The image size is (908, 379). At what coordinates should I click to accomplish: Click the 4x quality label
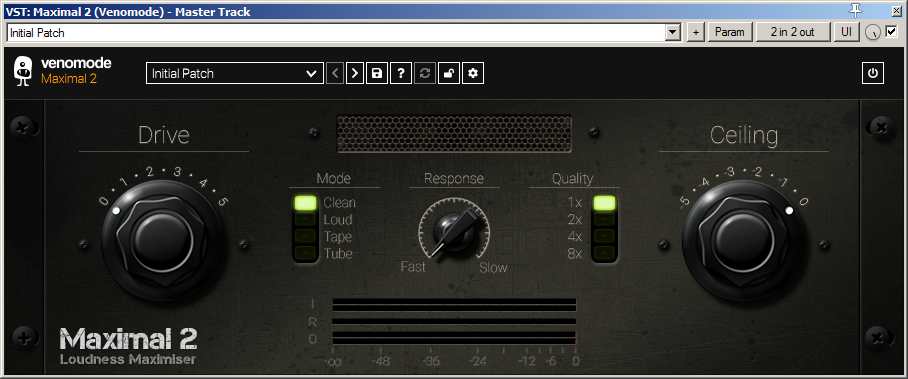[x=574, y=236]
